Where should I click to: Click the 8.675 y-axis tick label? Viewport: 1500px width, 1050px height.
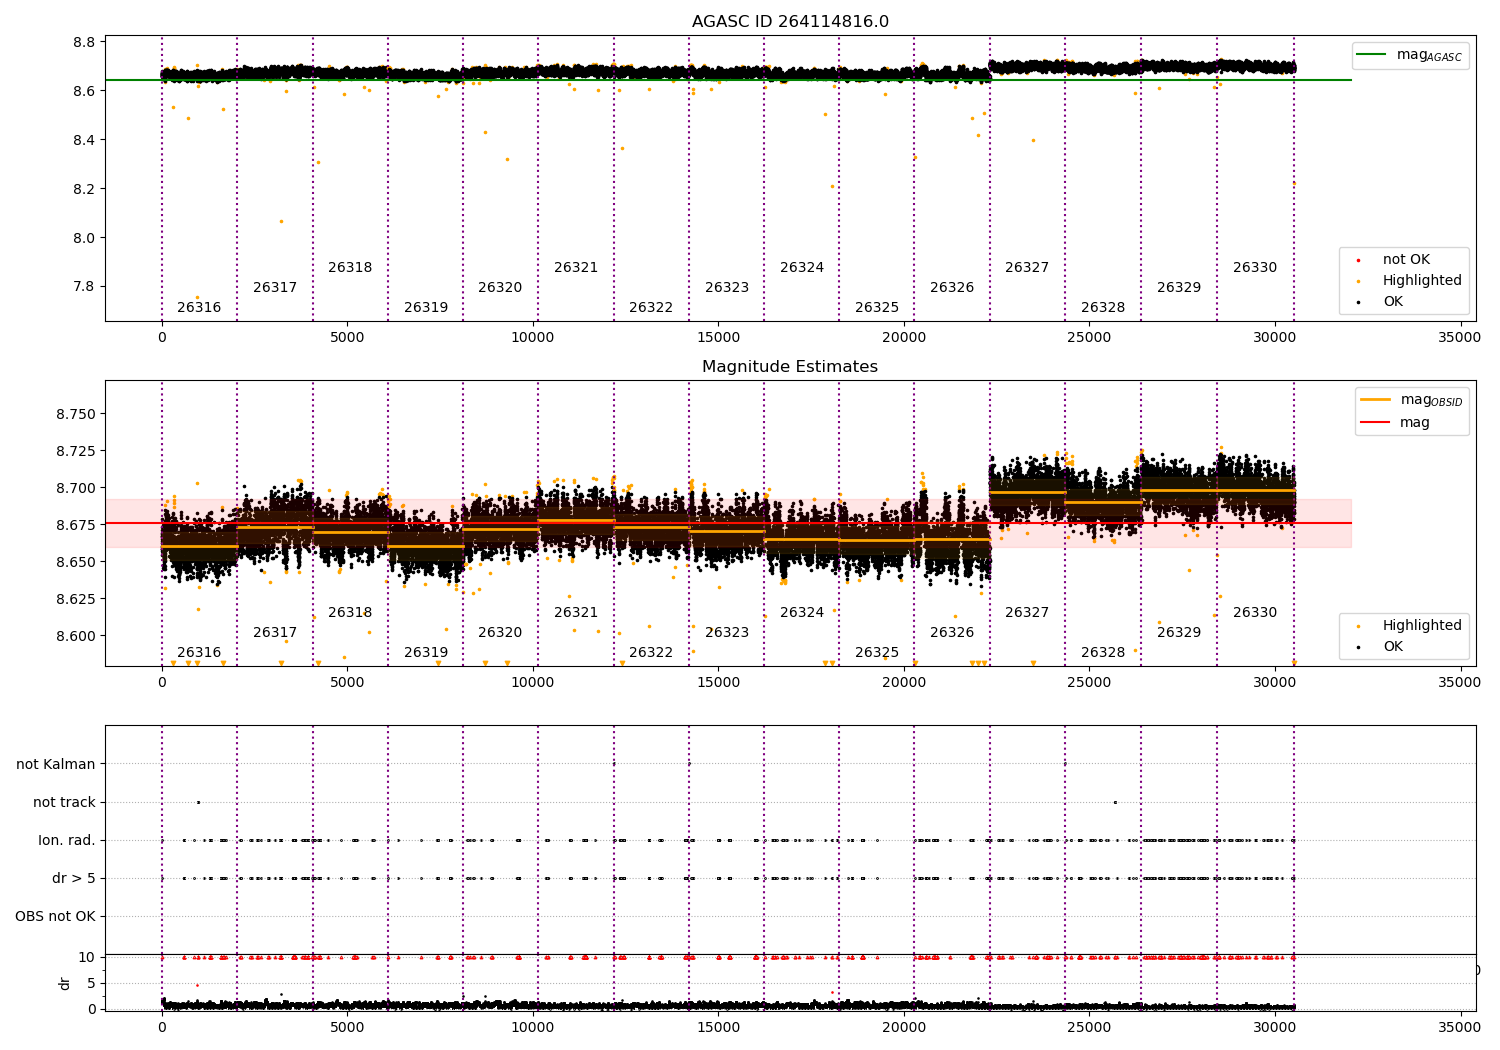pyautogui.click(x=76, y=525)
